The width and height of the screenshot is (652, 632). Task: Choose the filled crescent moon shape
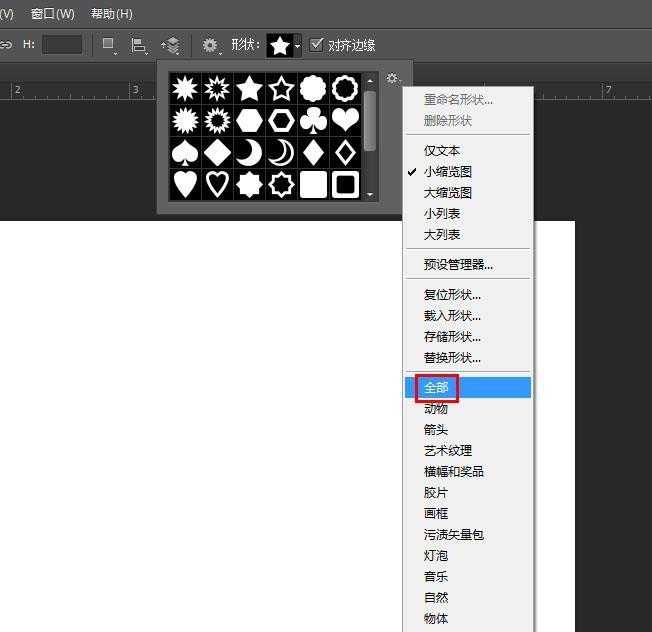(x=250, y=153)
